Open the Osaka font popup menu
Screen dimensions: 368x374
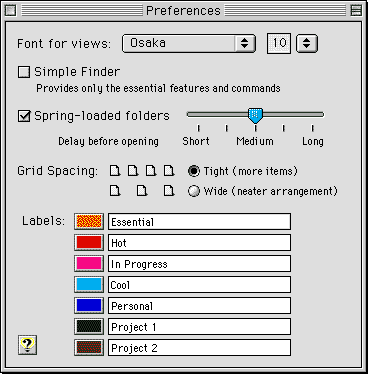click(189, 43)
